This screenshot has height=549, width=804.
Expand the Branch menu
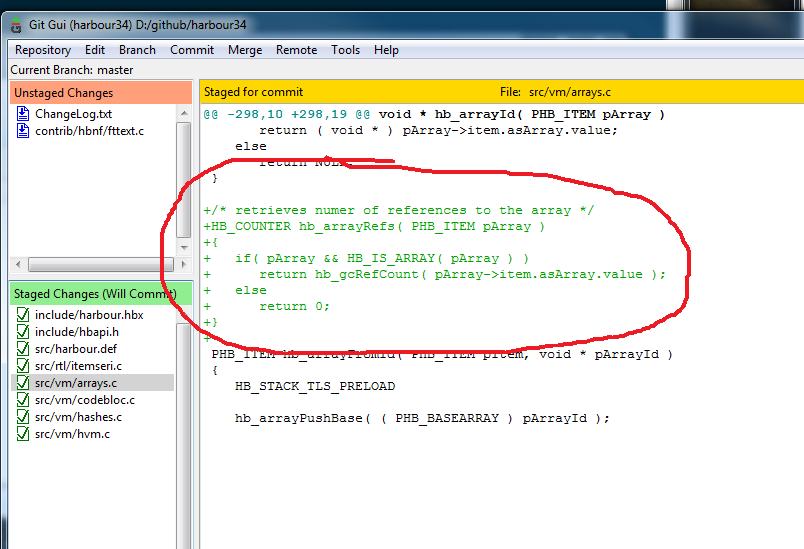(x=137, y=50)
